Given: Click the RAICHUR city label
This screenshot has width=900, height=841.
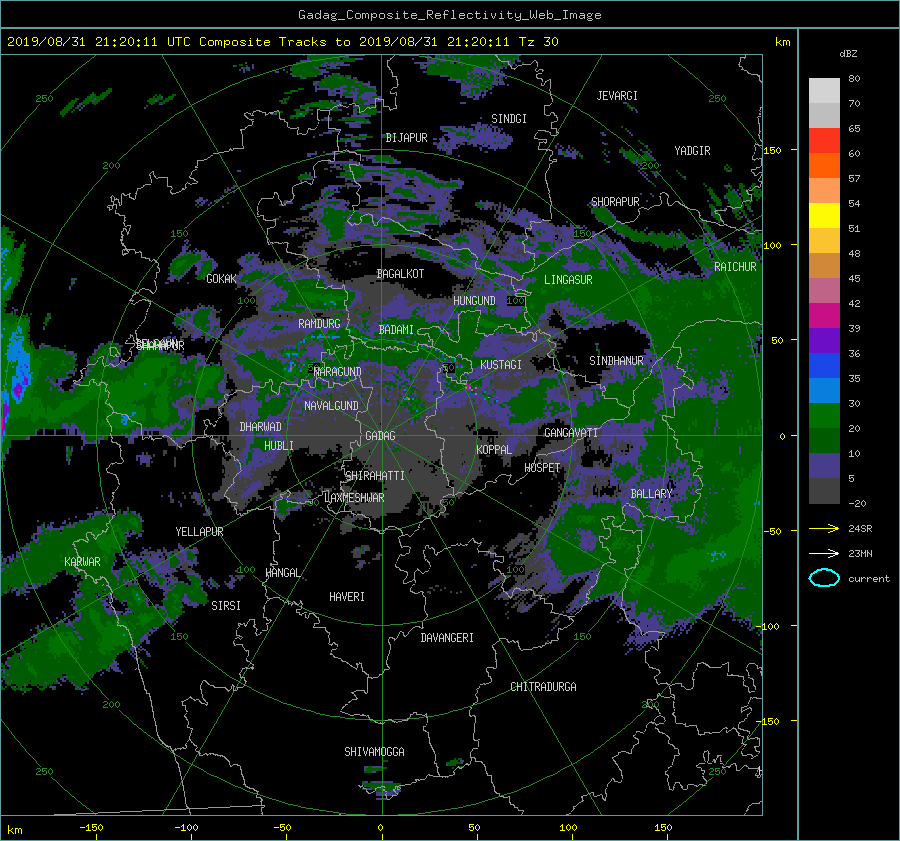Looking at the screenshot, I should click(x=735, y=267).
